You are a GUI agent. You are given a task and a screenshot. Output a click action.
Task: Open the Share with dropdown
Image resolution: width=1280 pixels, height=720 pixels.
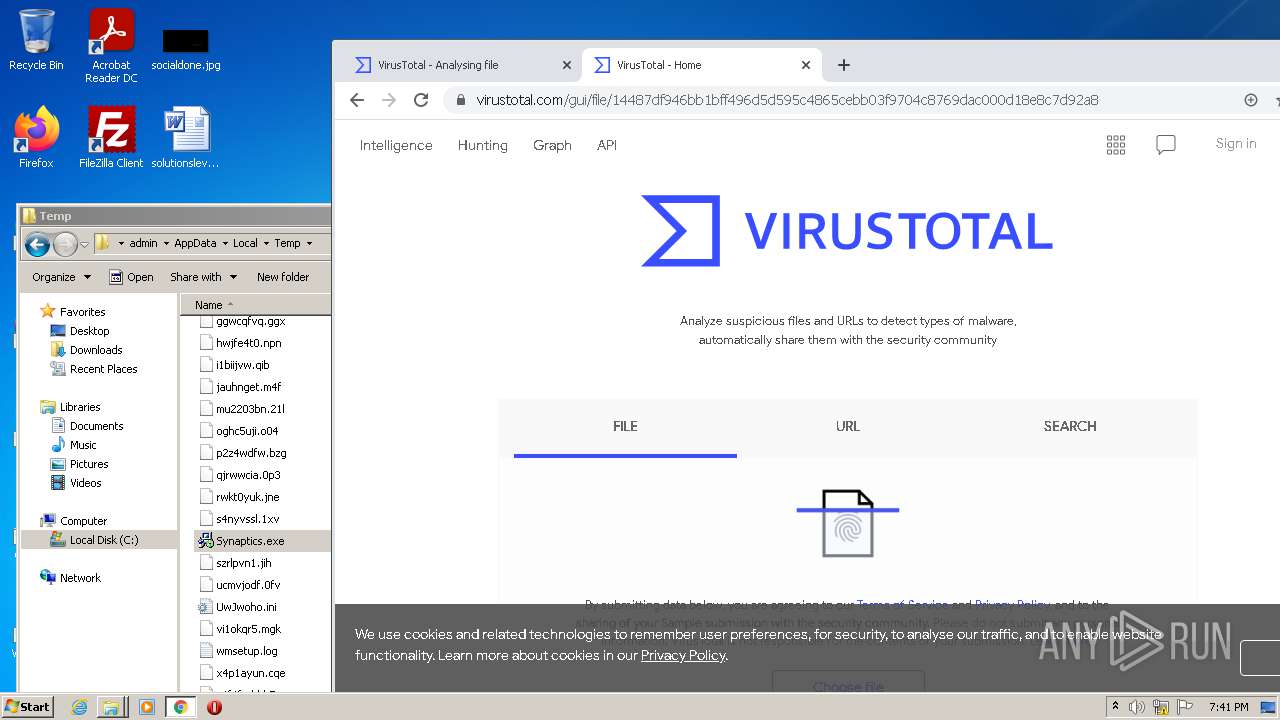[203, 277]
